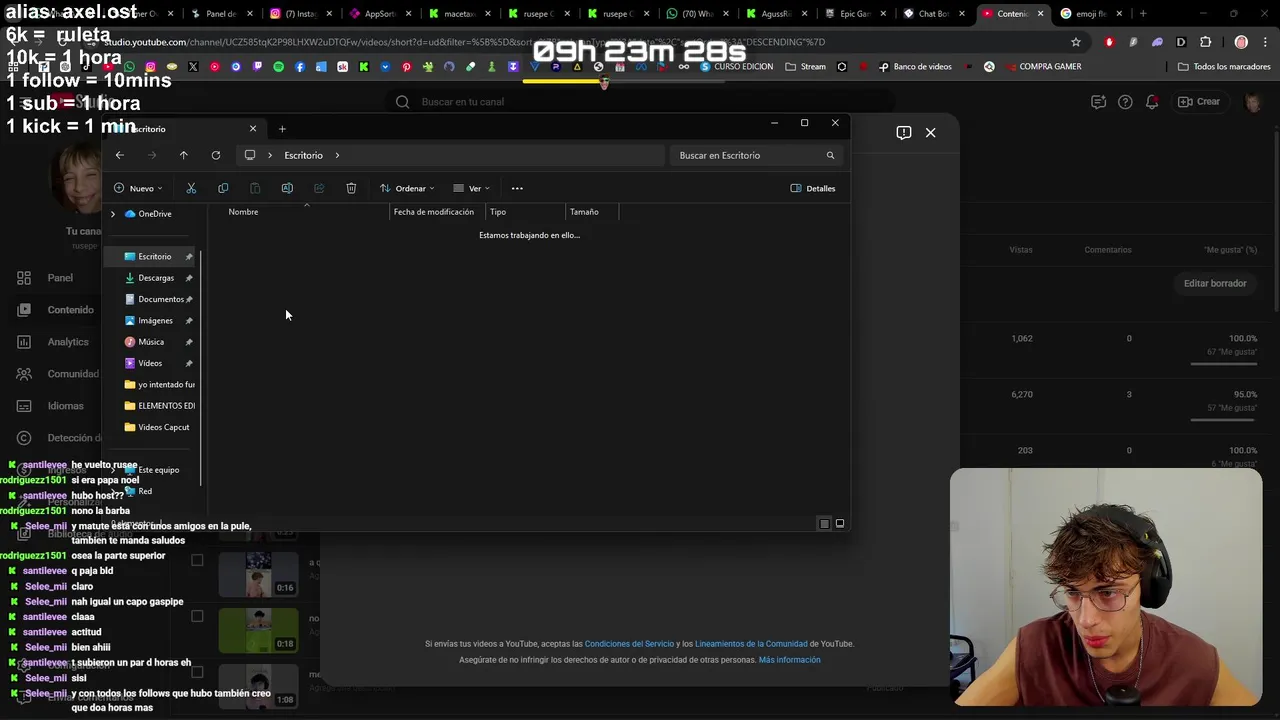Select Descargas in Explorer sidebar
This screenshot has width=1280, height=720.
point(156,278)
